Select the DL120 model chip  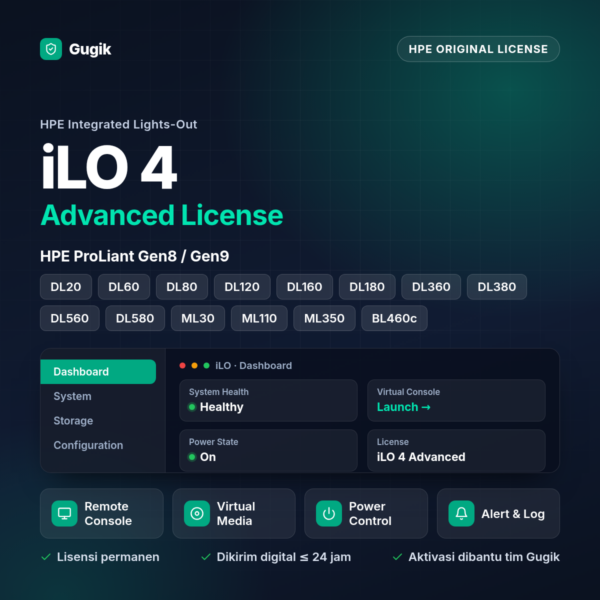tap(242, 287)
